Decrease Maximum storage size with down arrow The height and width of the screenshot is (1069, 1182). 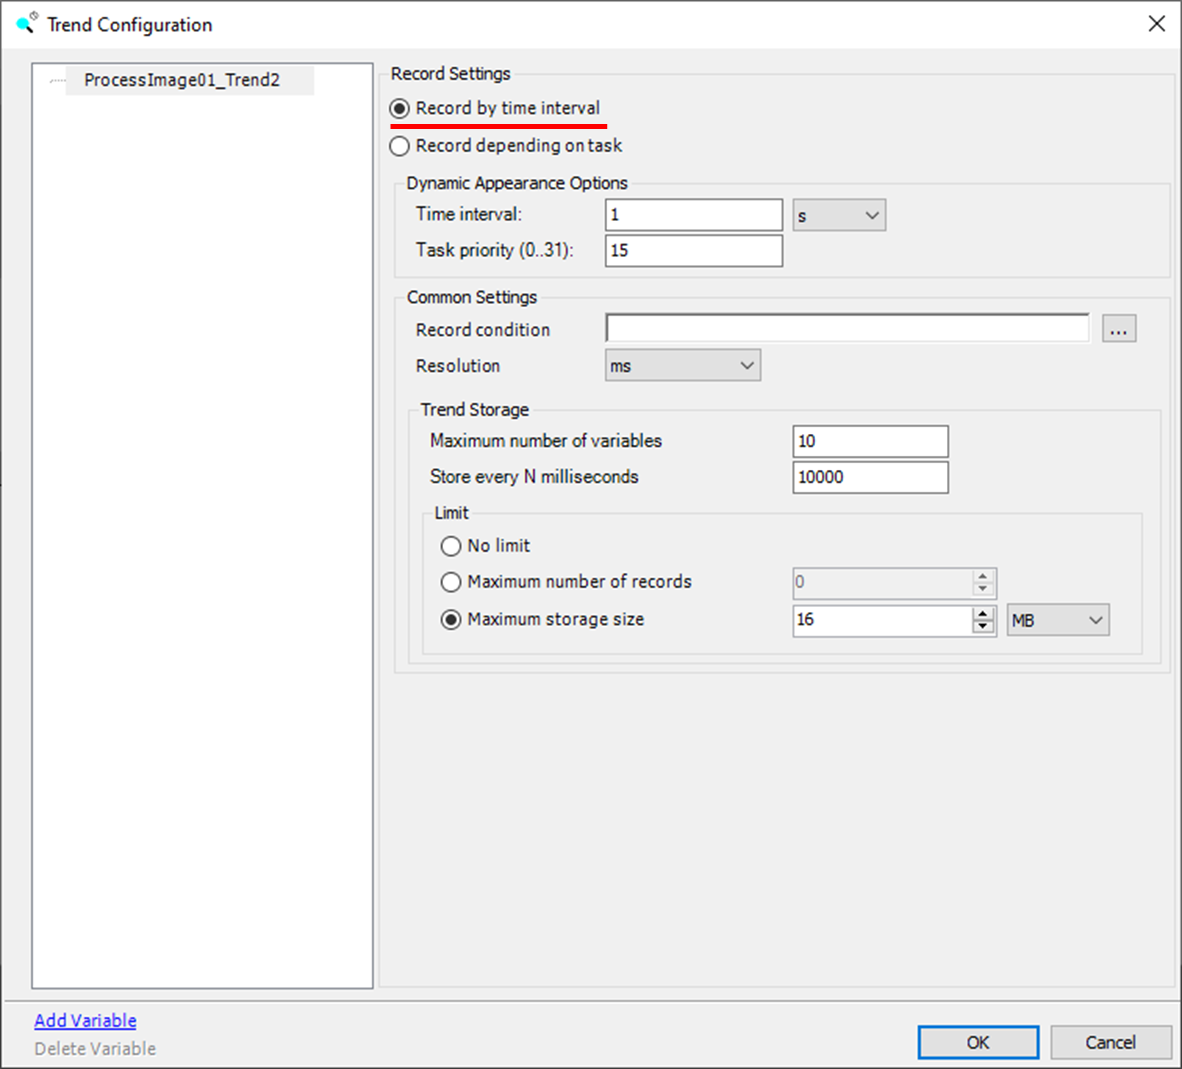coord(983,627)
